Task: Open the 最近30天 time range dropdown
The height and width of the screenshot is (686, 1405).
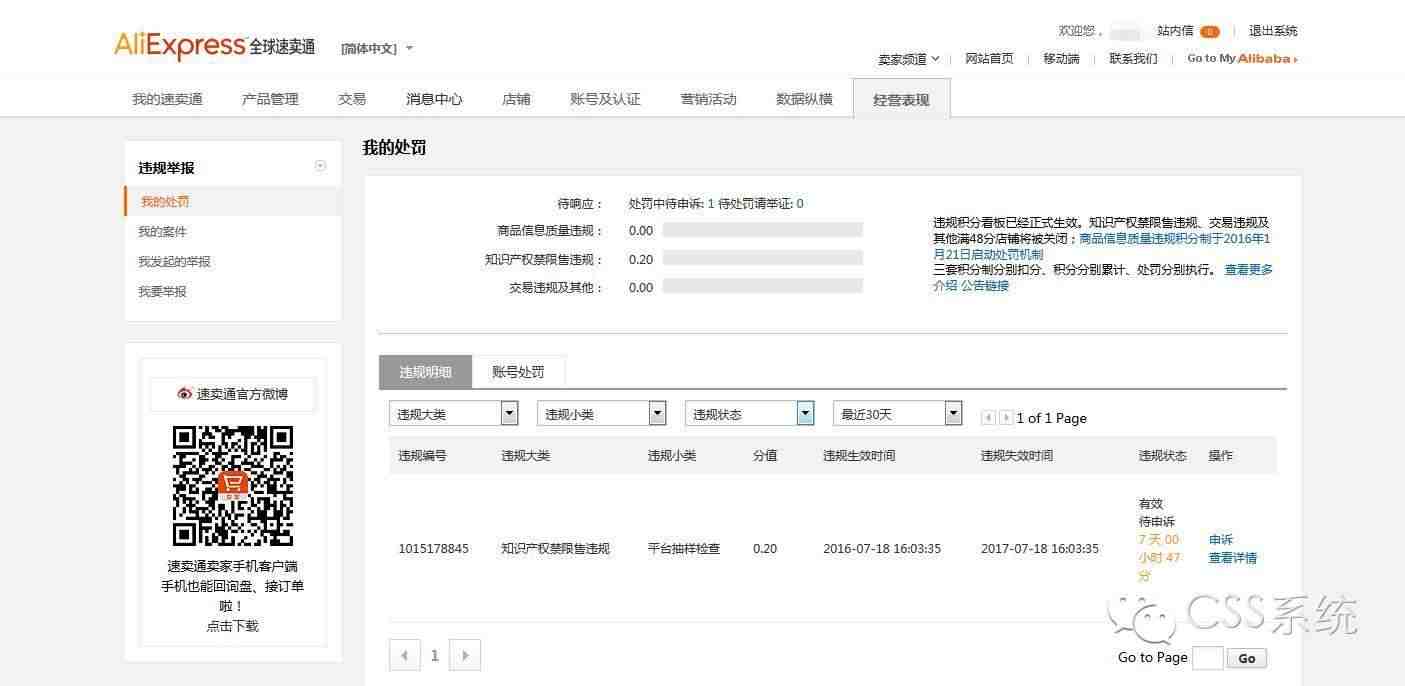Action: click(898, 413)
